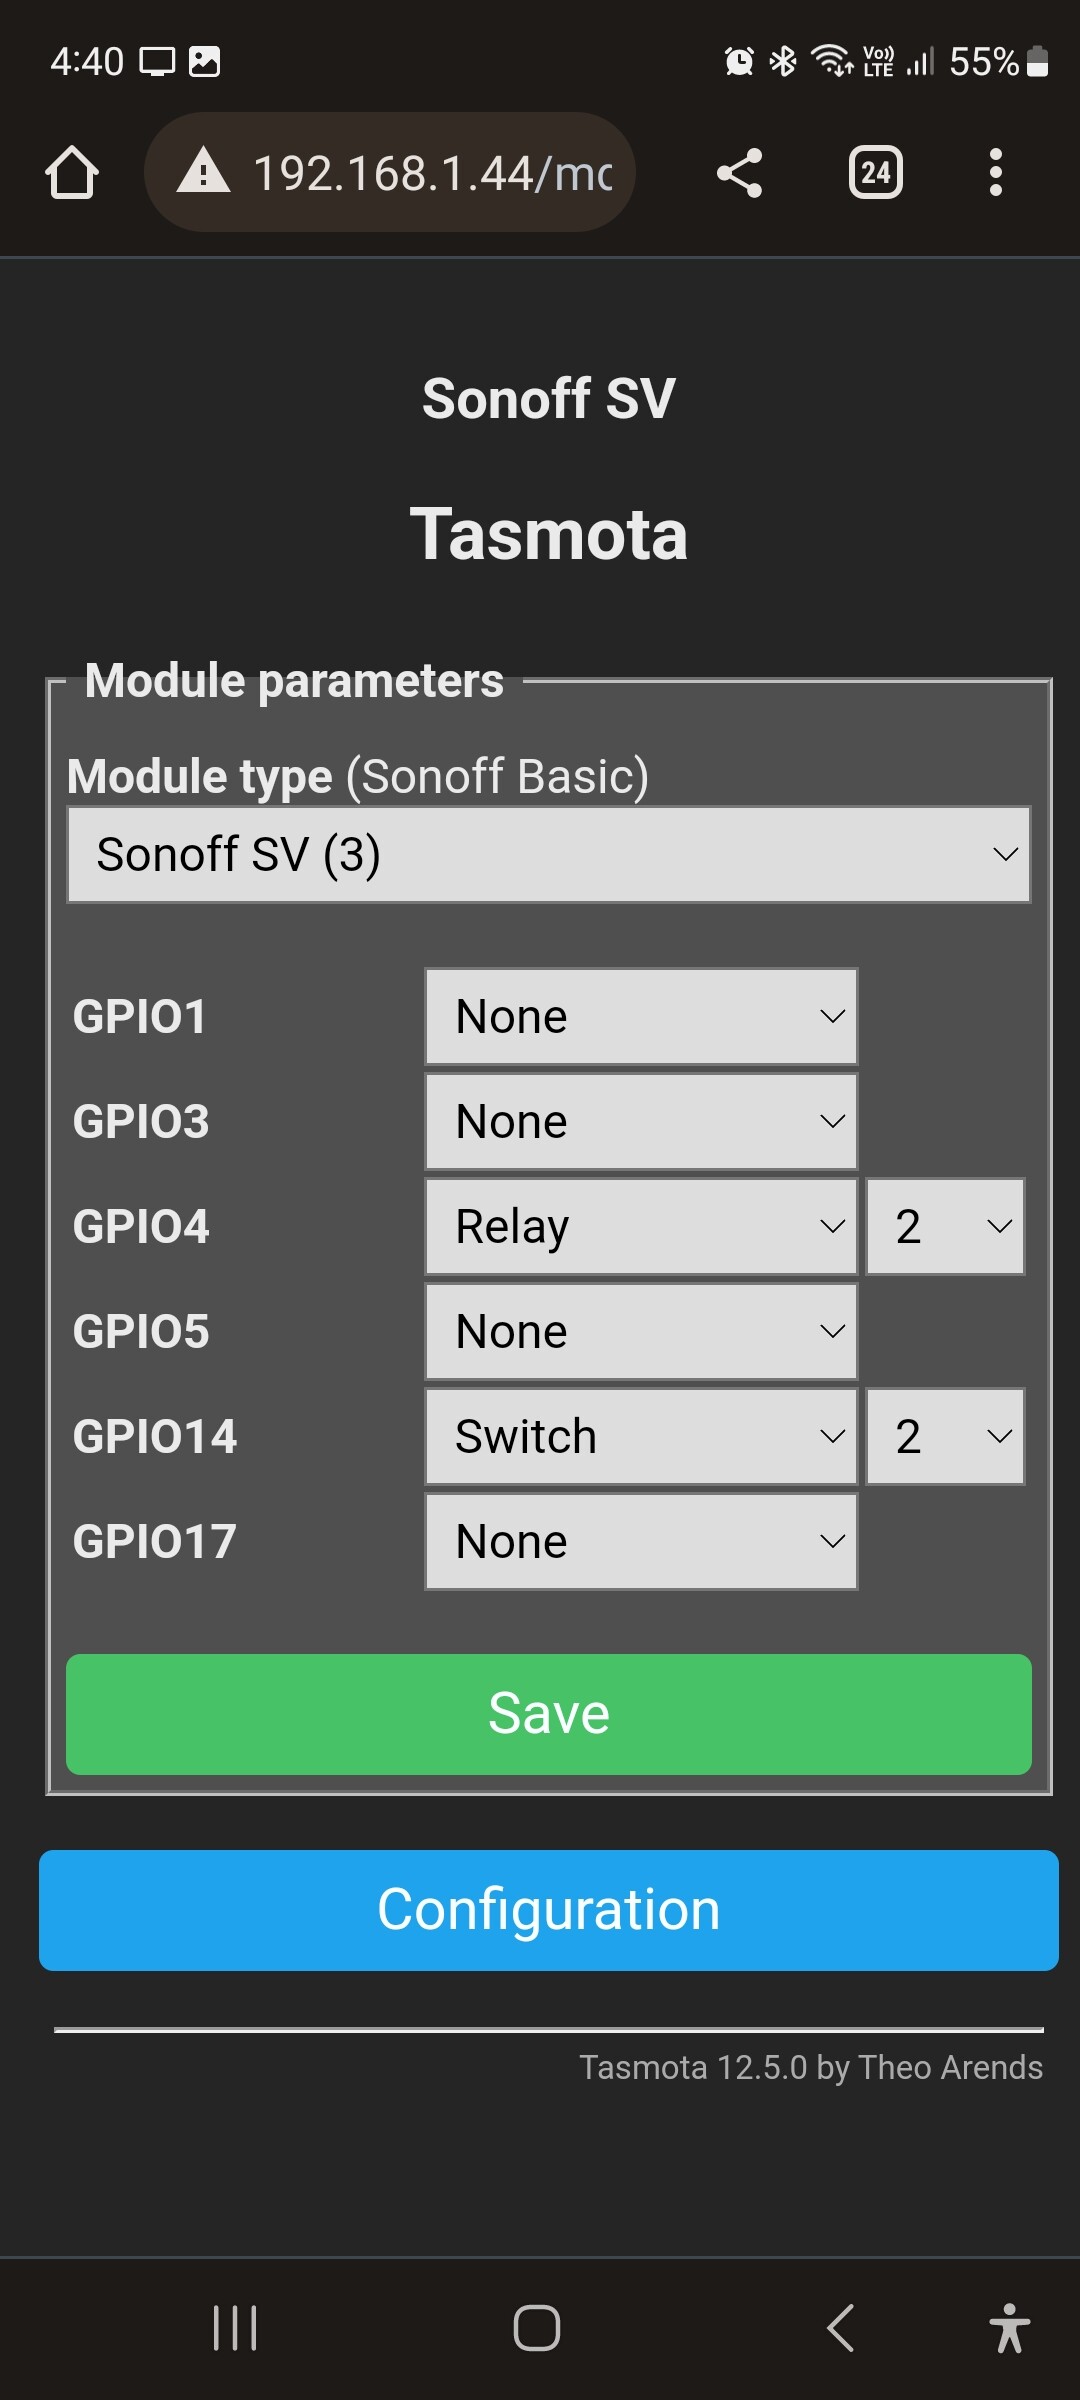Select GPIO14 switch index number dropdown
1080x2400 pixels.
click(x=945, y=1436)
